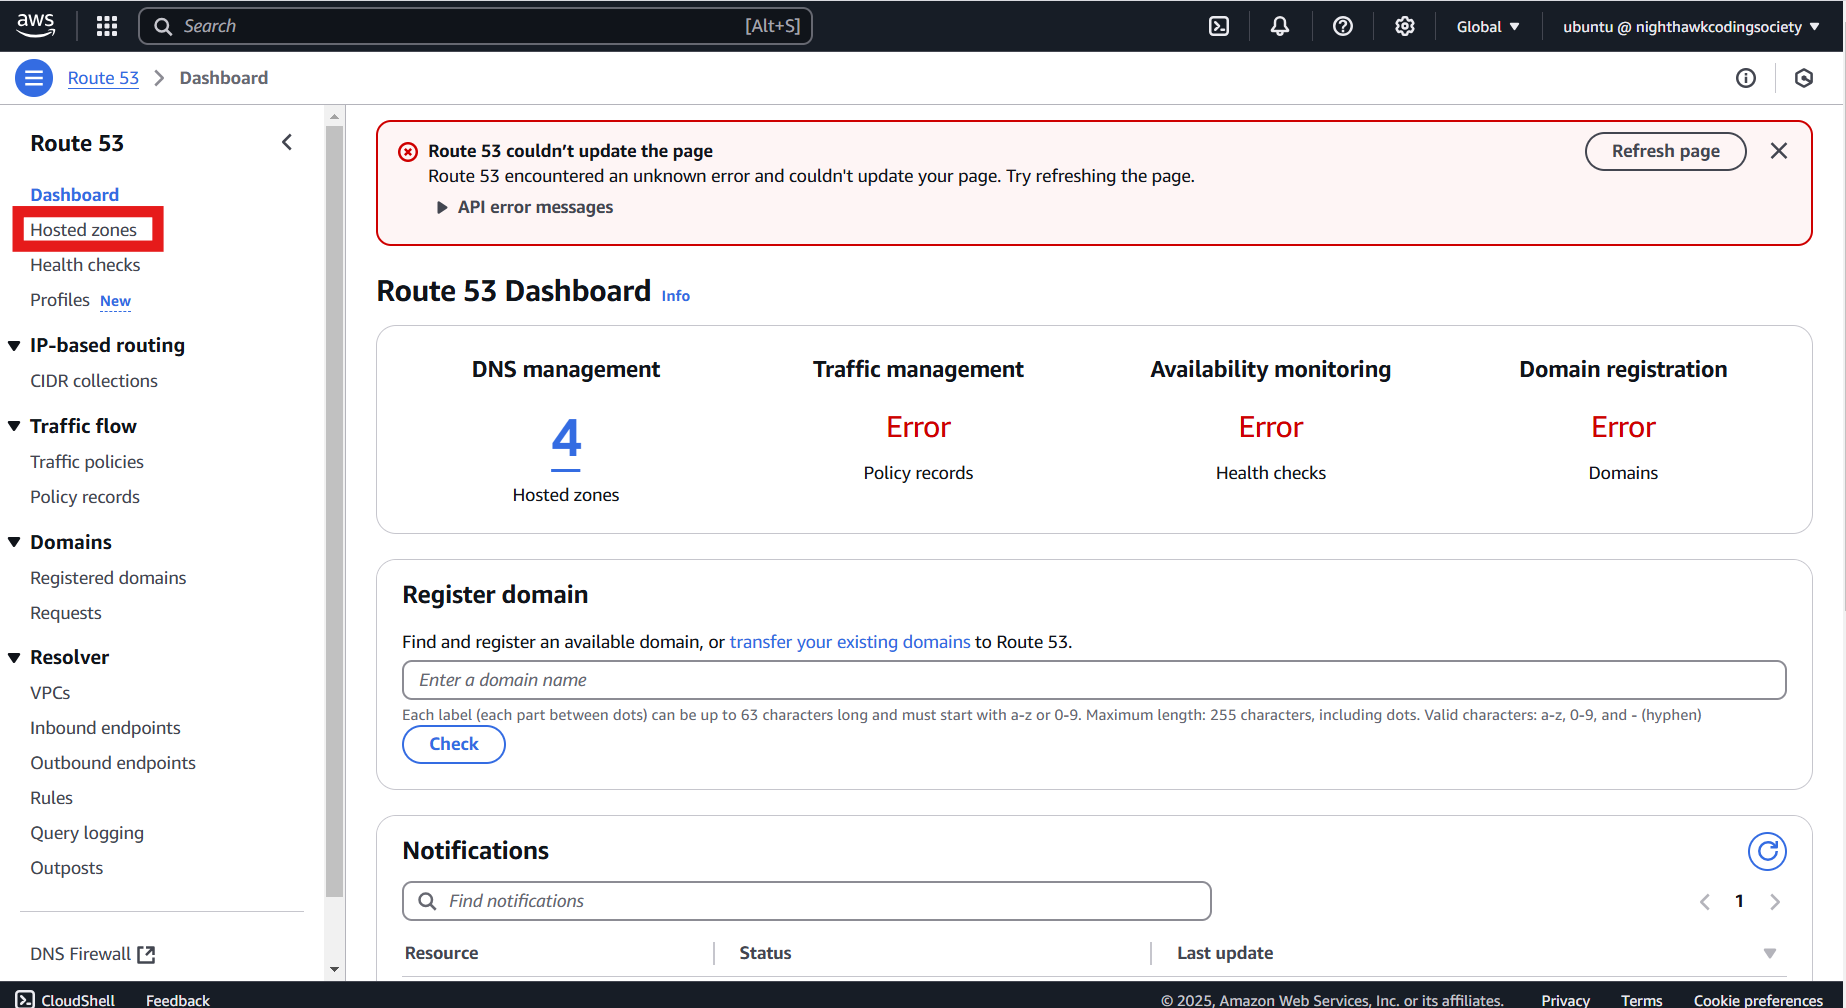Sort by Last update column header
Viewport: 1846px width, 1008px height.
pyautogui.click(x=1225, y=953)
